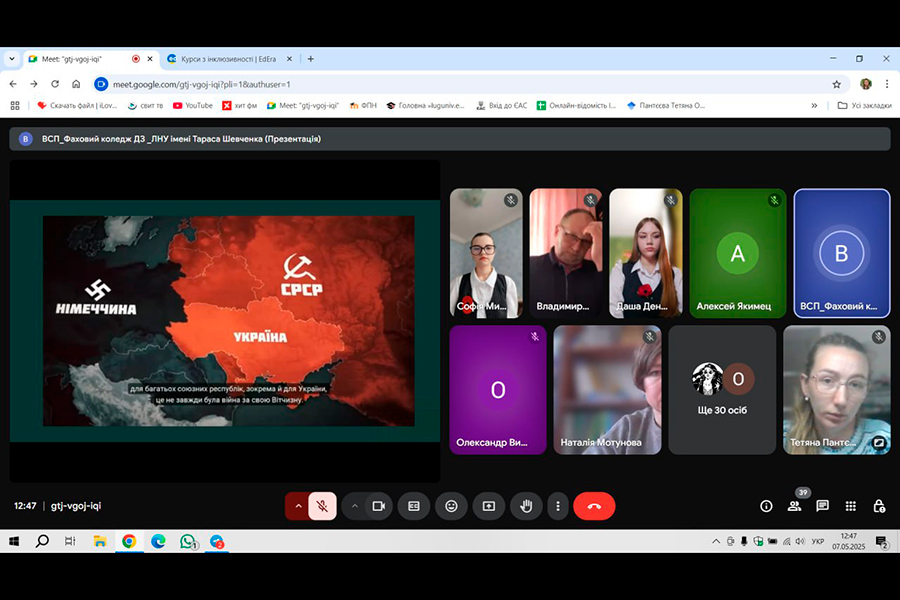Select the Даша Ден... participant tile

coord(646,253)
